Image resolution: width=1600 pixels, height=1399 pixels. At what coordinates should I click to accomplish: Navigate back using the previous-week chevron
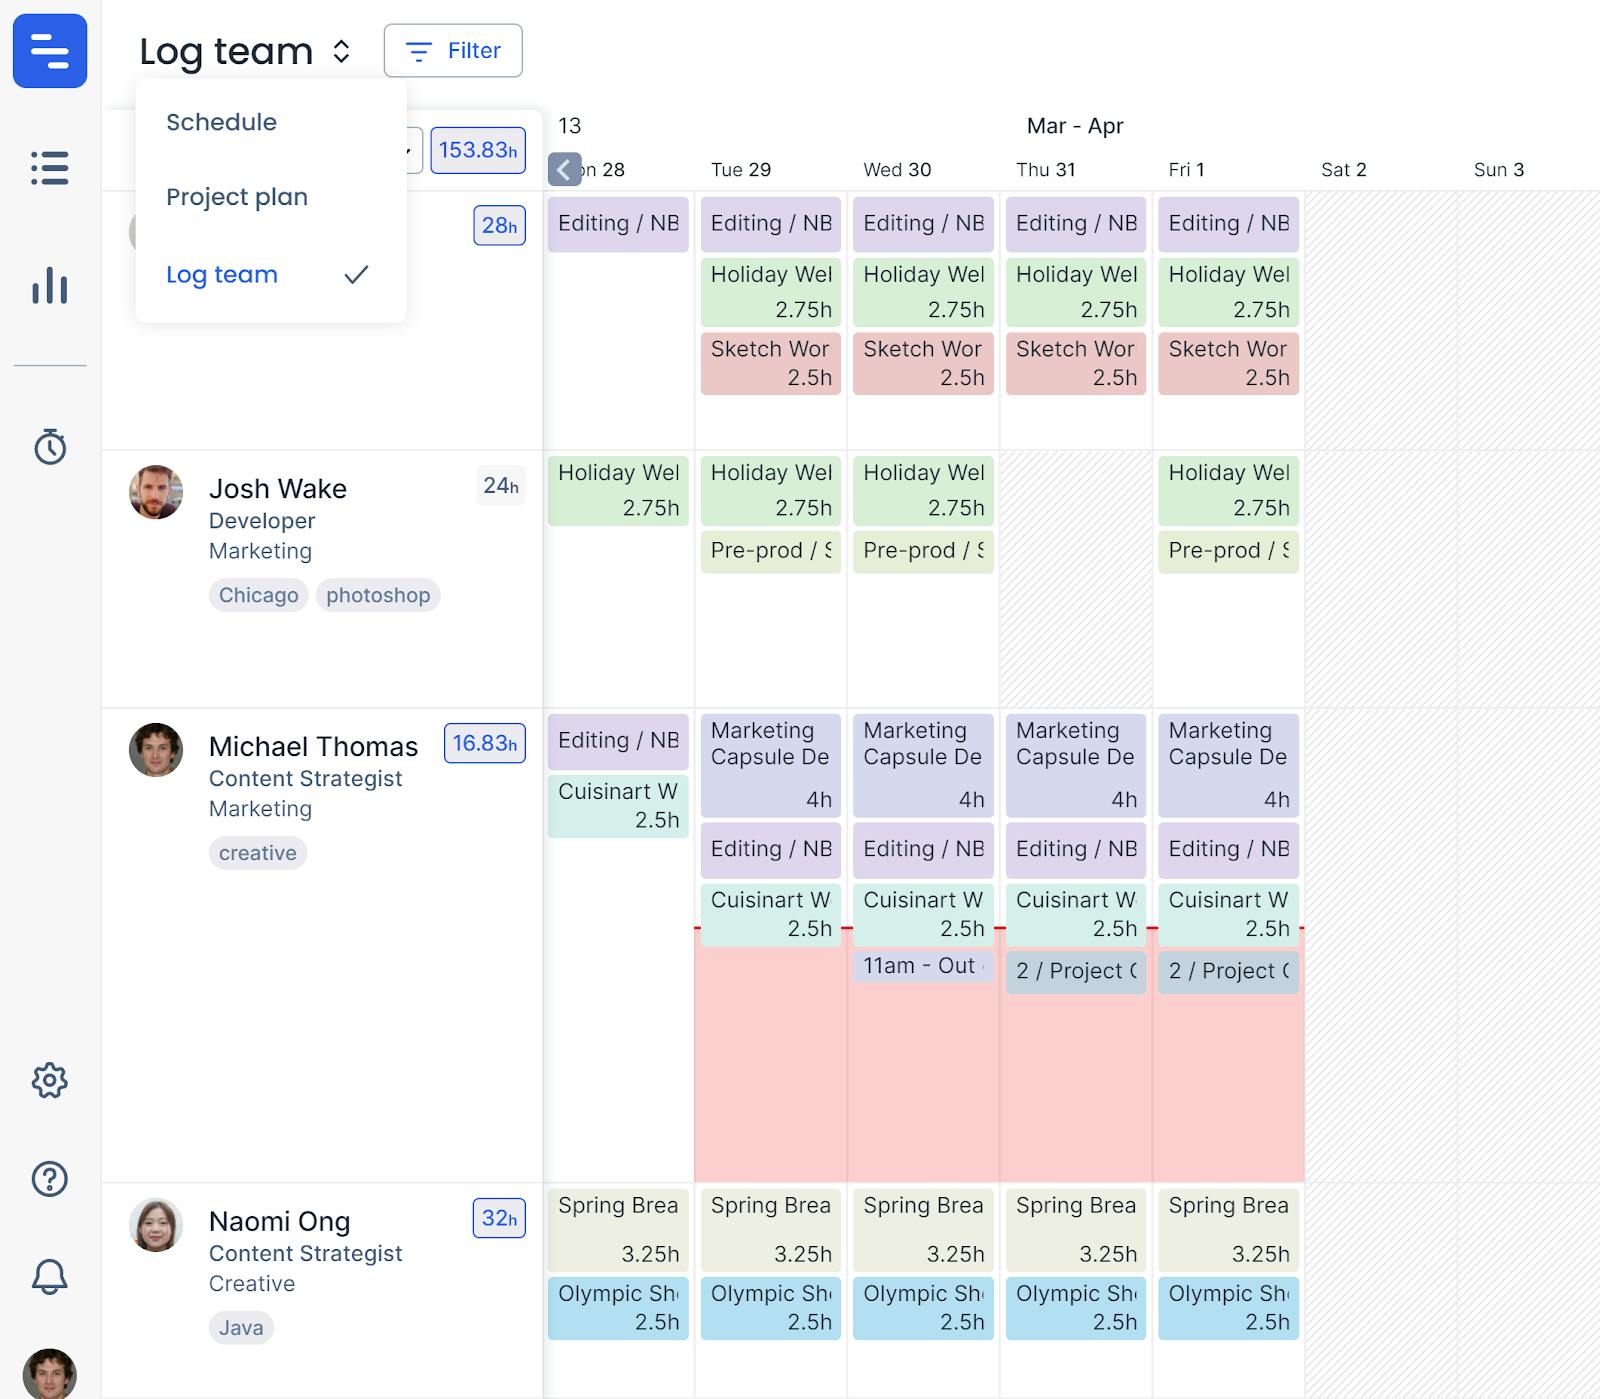[563, 168]
